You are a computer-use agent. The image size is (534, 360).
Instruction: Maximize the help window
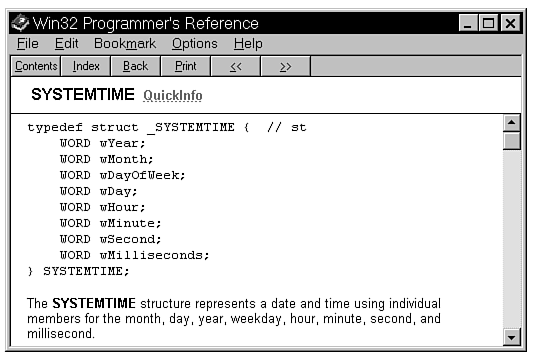click(x=488, y=23)
